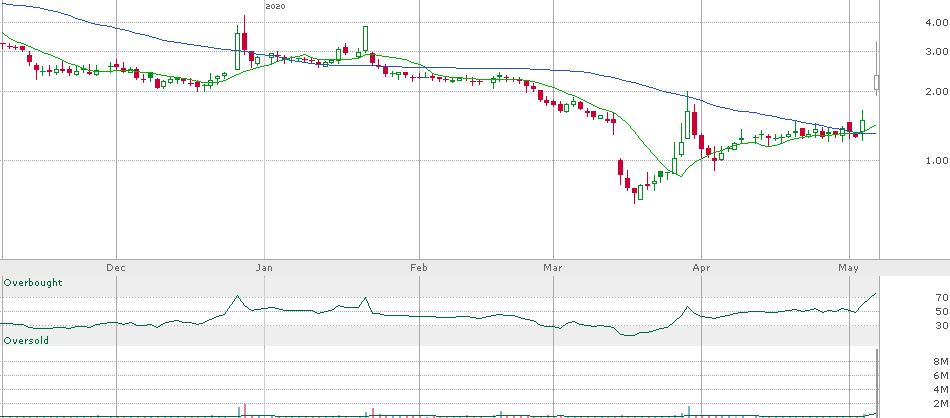Click the 30 level on RSI axis
950x418 pixels.
tap(941, 326)
